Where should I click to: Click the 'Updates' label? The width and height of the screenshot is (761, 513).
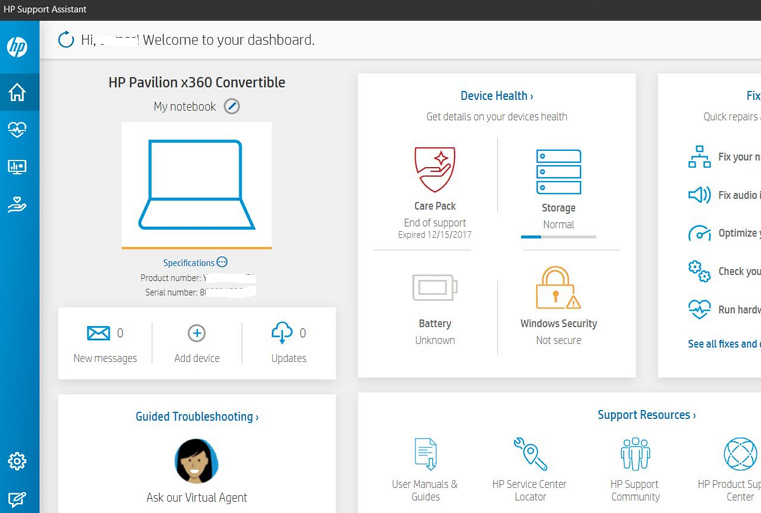[289, 358]
